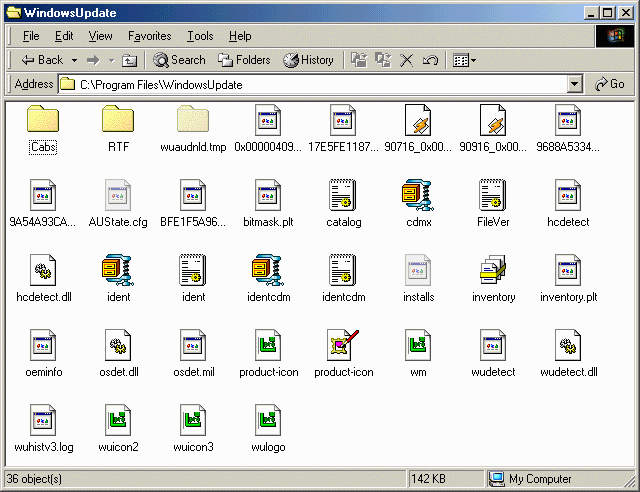Screen dimensions: 640x492
Task: Select the hcdetect.dll file icon
Action: [x=43, y=270]
